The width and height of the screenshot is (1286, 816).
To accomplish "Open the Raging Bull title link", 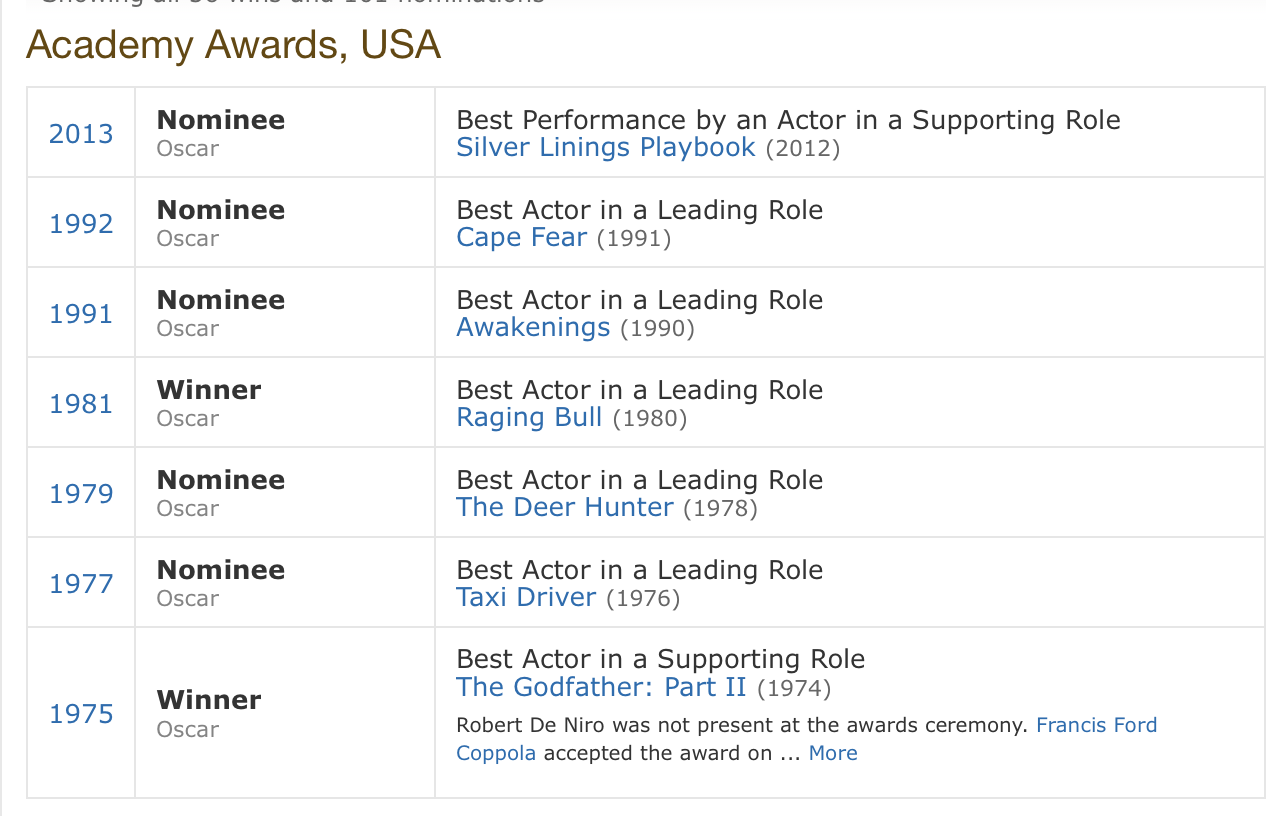I will click(529, 418).
